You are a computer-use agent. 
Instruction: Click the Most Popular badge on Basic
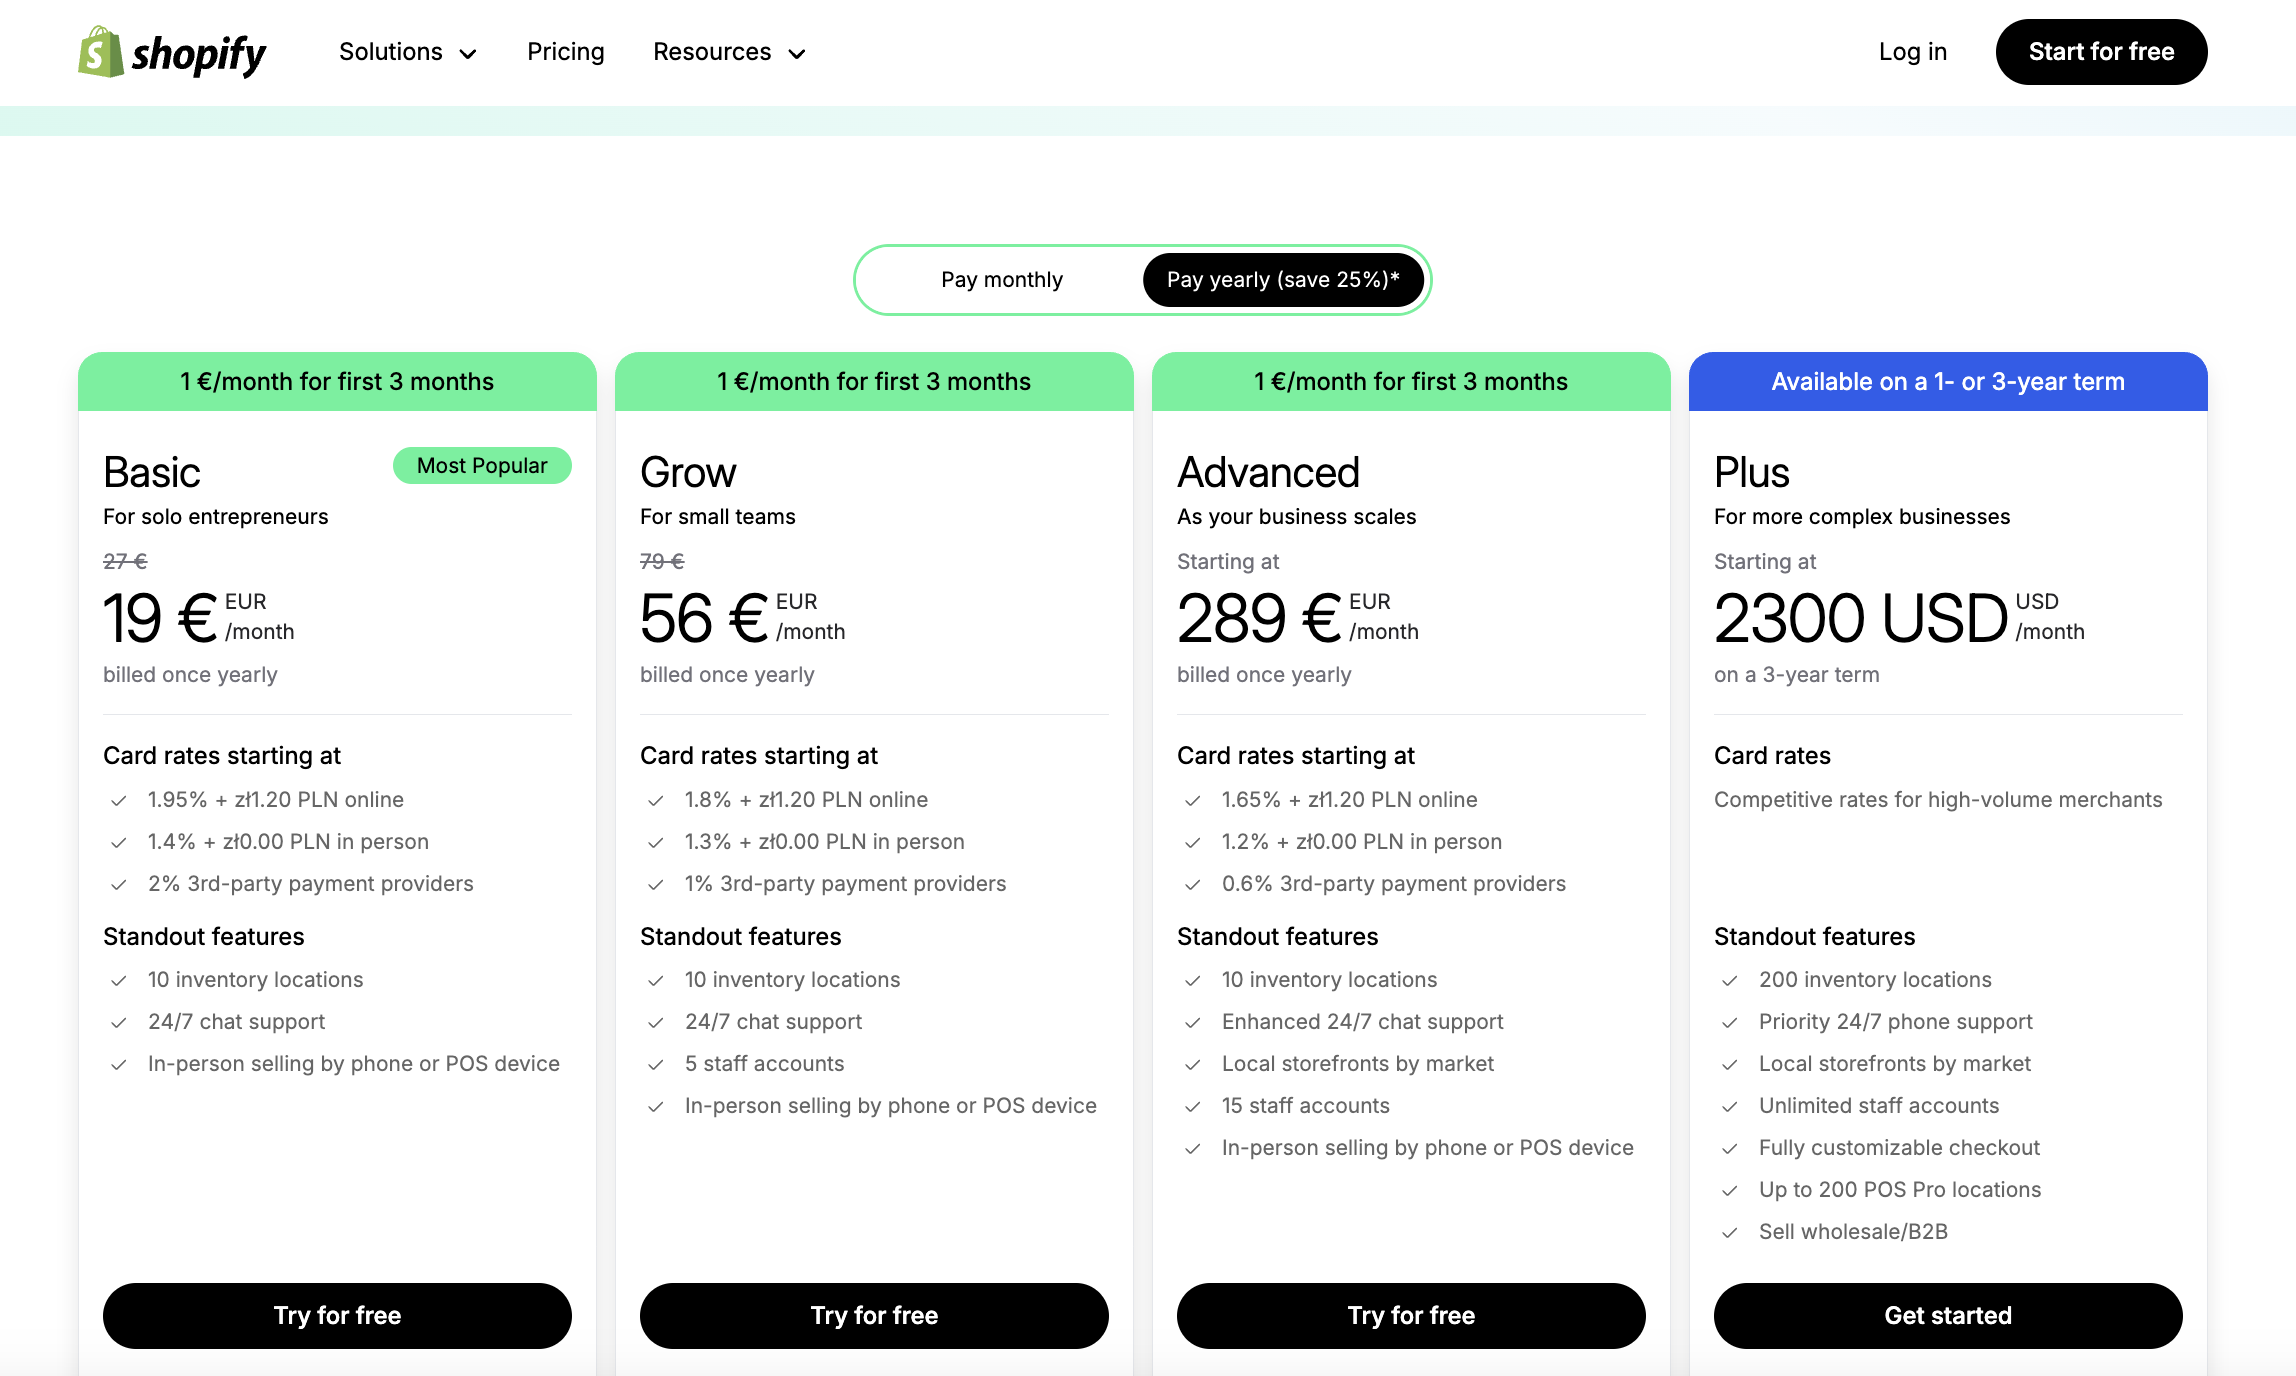pyautogui.click(x=482, y=466)
